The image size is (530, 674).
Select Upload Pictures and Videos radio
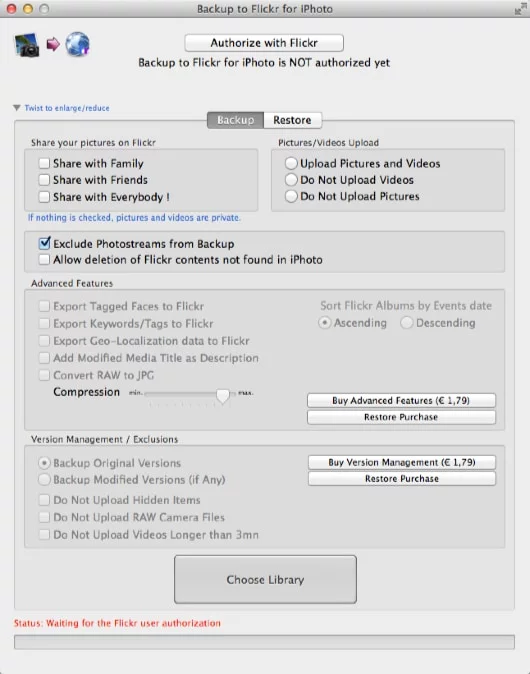[291, 163]
